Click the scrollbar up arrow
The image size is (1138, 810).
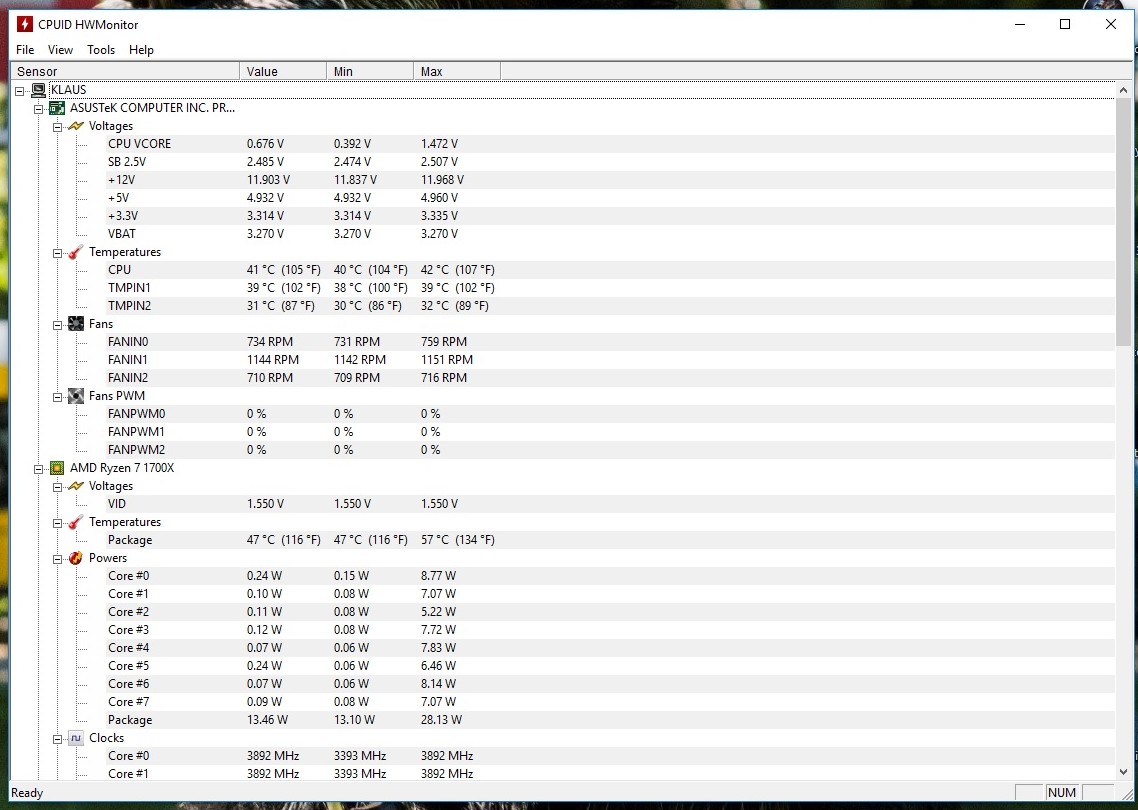tap(1123, 90)
